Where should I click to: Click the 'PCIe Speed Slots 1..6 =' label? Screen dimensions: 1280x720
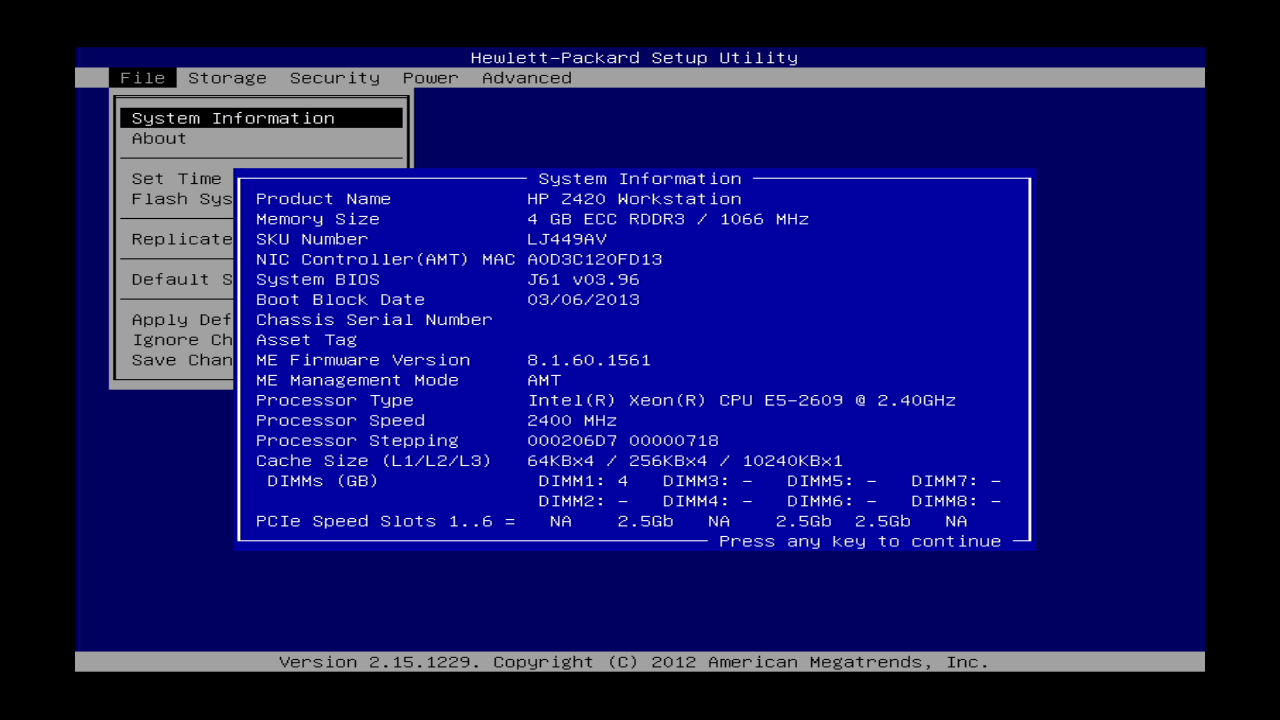click(x=386, y=521)
